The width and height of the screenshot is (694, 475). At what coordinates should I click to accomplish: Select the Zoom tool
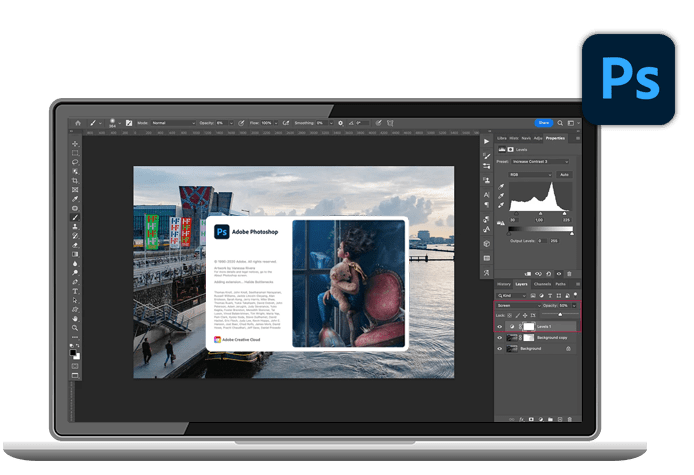point(75,328)
